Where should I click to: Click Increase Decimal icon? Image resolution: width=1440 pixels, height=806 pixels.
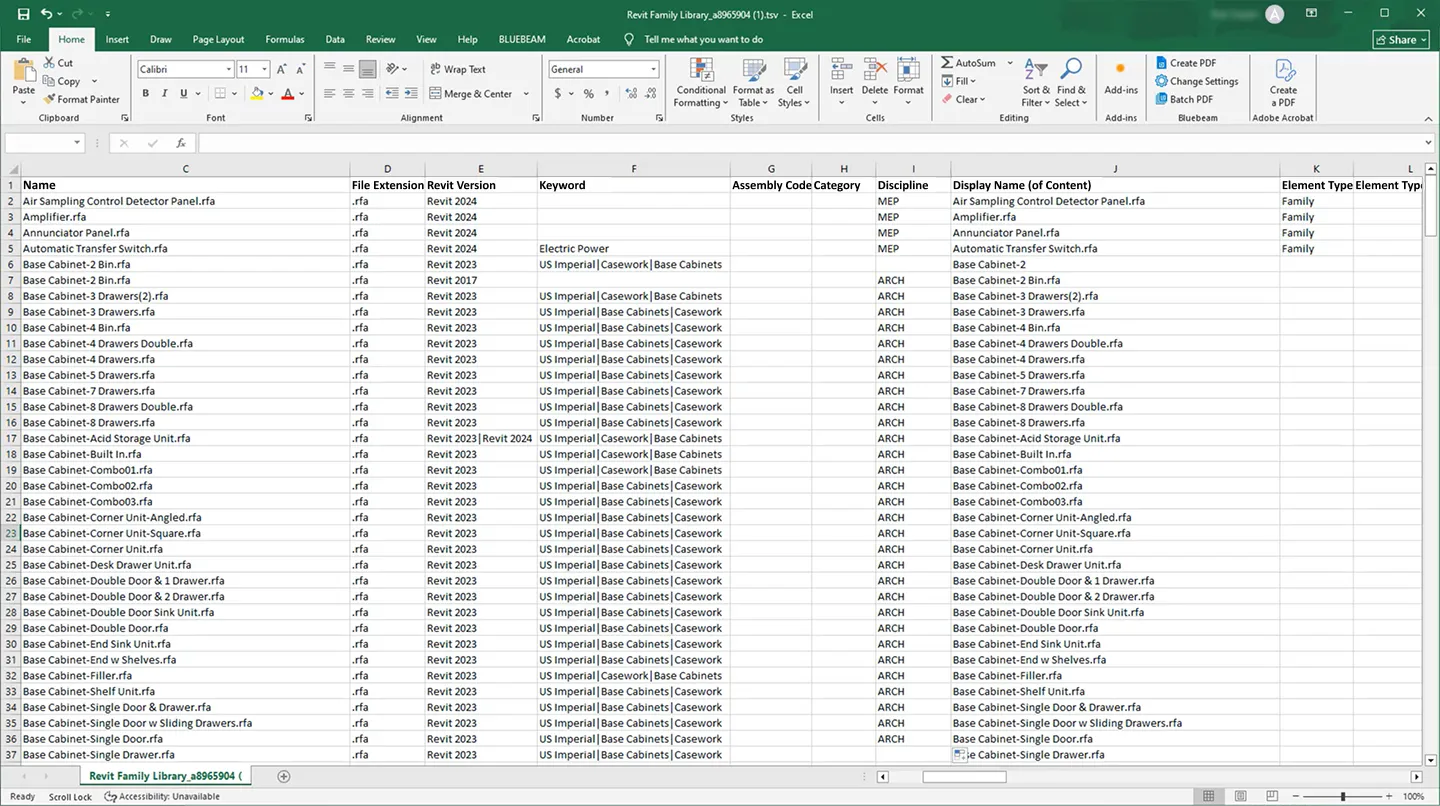633,94
